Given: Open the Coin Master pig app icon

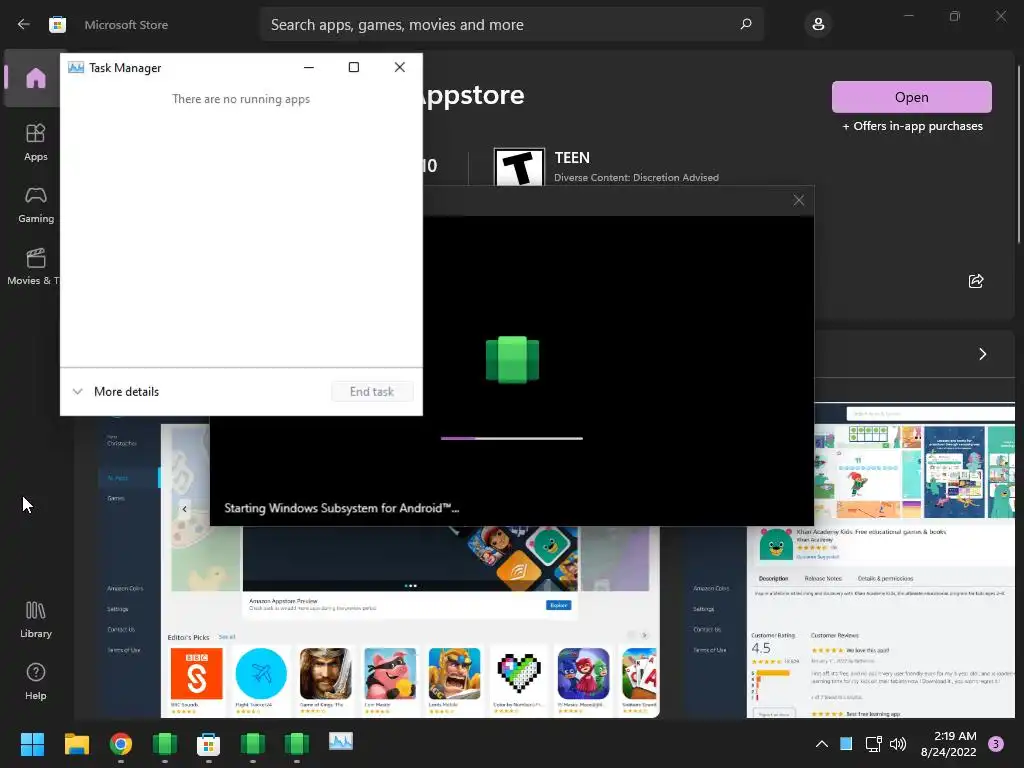Looking at the screenshot, I should click(x=390, y=674).
